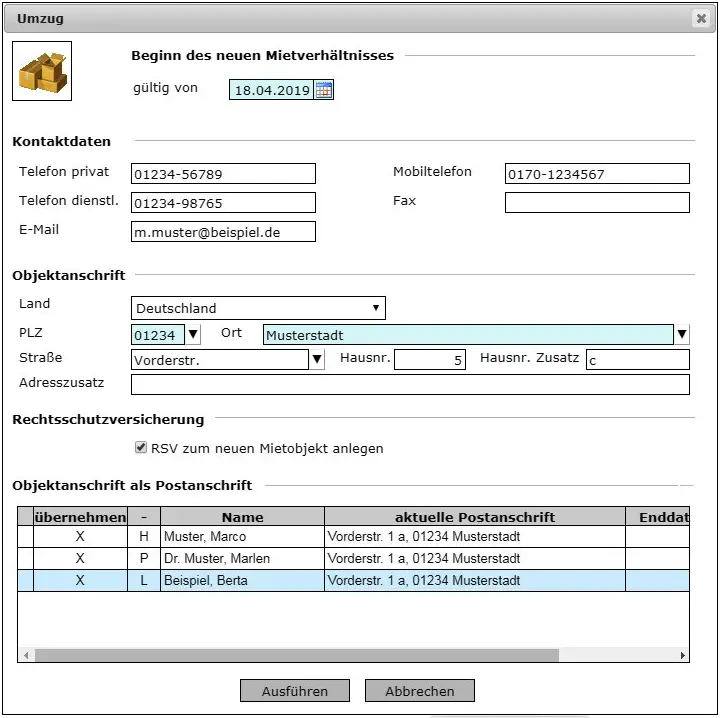
Task: Click the moving boxes icon
Action: click(42, 71)
